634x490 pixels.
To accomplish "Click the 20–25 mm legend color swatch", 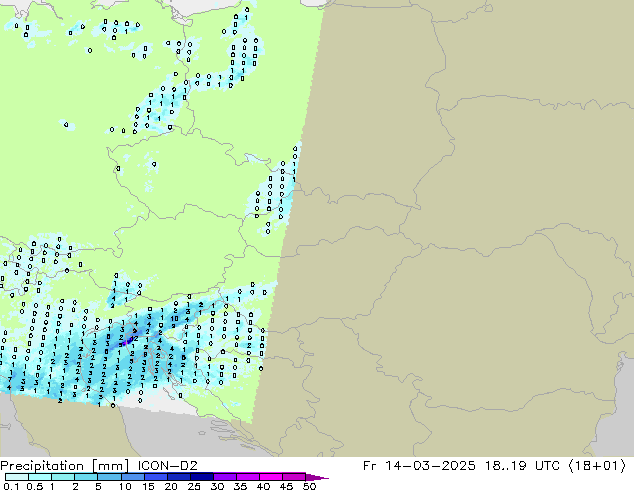I will pyautogui.click(x=178, y=477).
